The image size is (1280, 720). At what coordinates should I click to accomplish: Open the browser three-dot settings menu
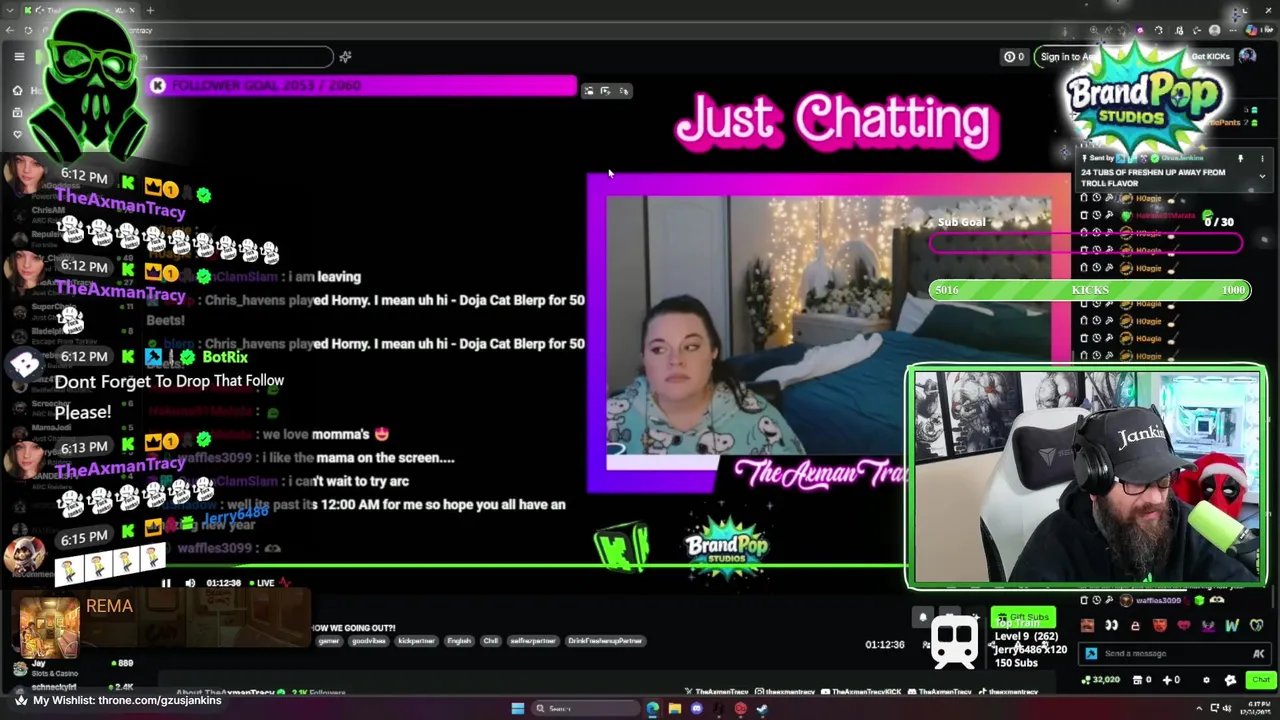[1232, 30]
